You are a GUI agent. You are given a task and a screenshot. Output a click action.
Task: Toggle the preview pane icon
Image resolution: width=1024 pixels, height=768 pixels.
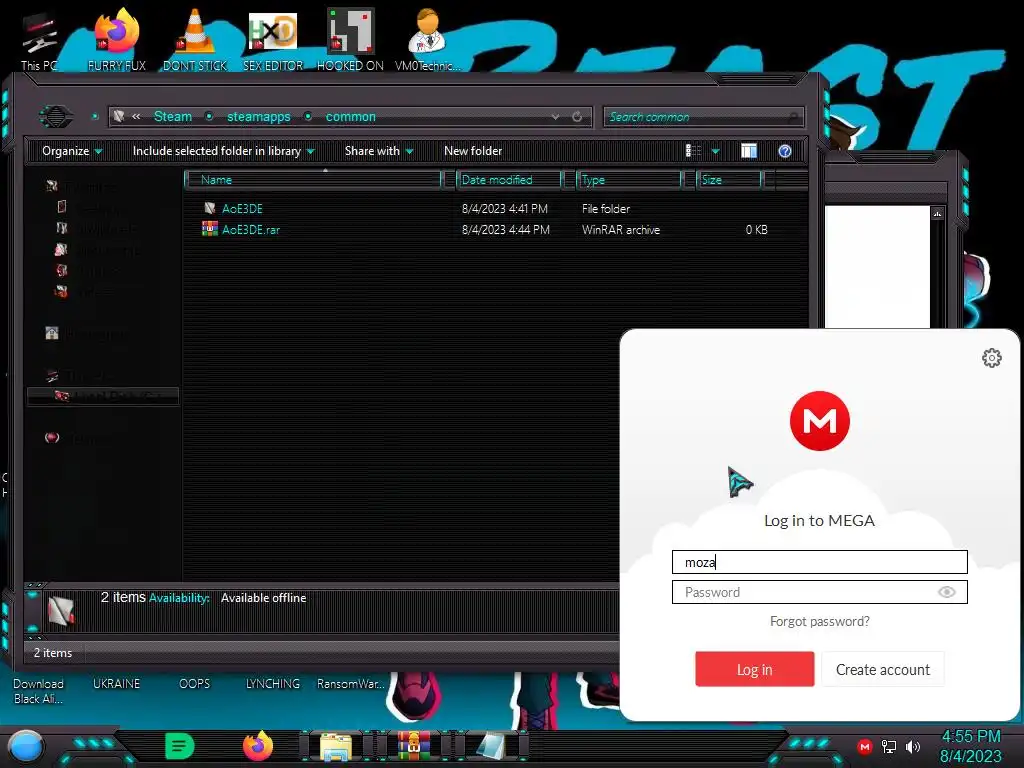click(x=749, y=152)
